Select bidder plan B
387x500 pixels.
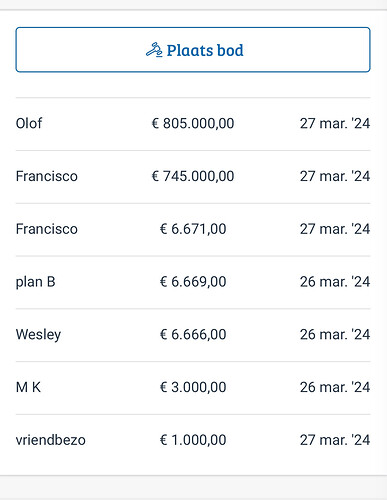coord(36,282)
